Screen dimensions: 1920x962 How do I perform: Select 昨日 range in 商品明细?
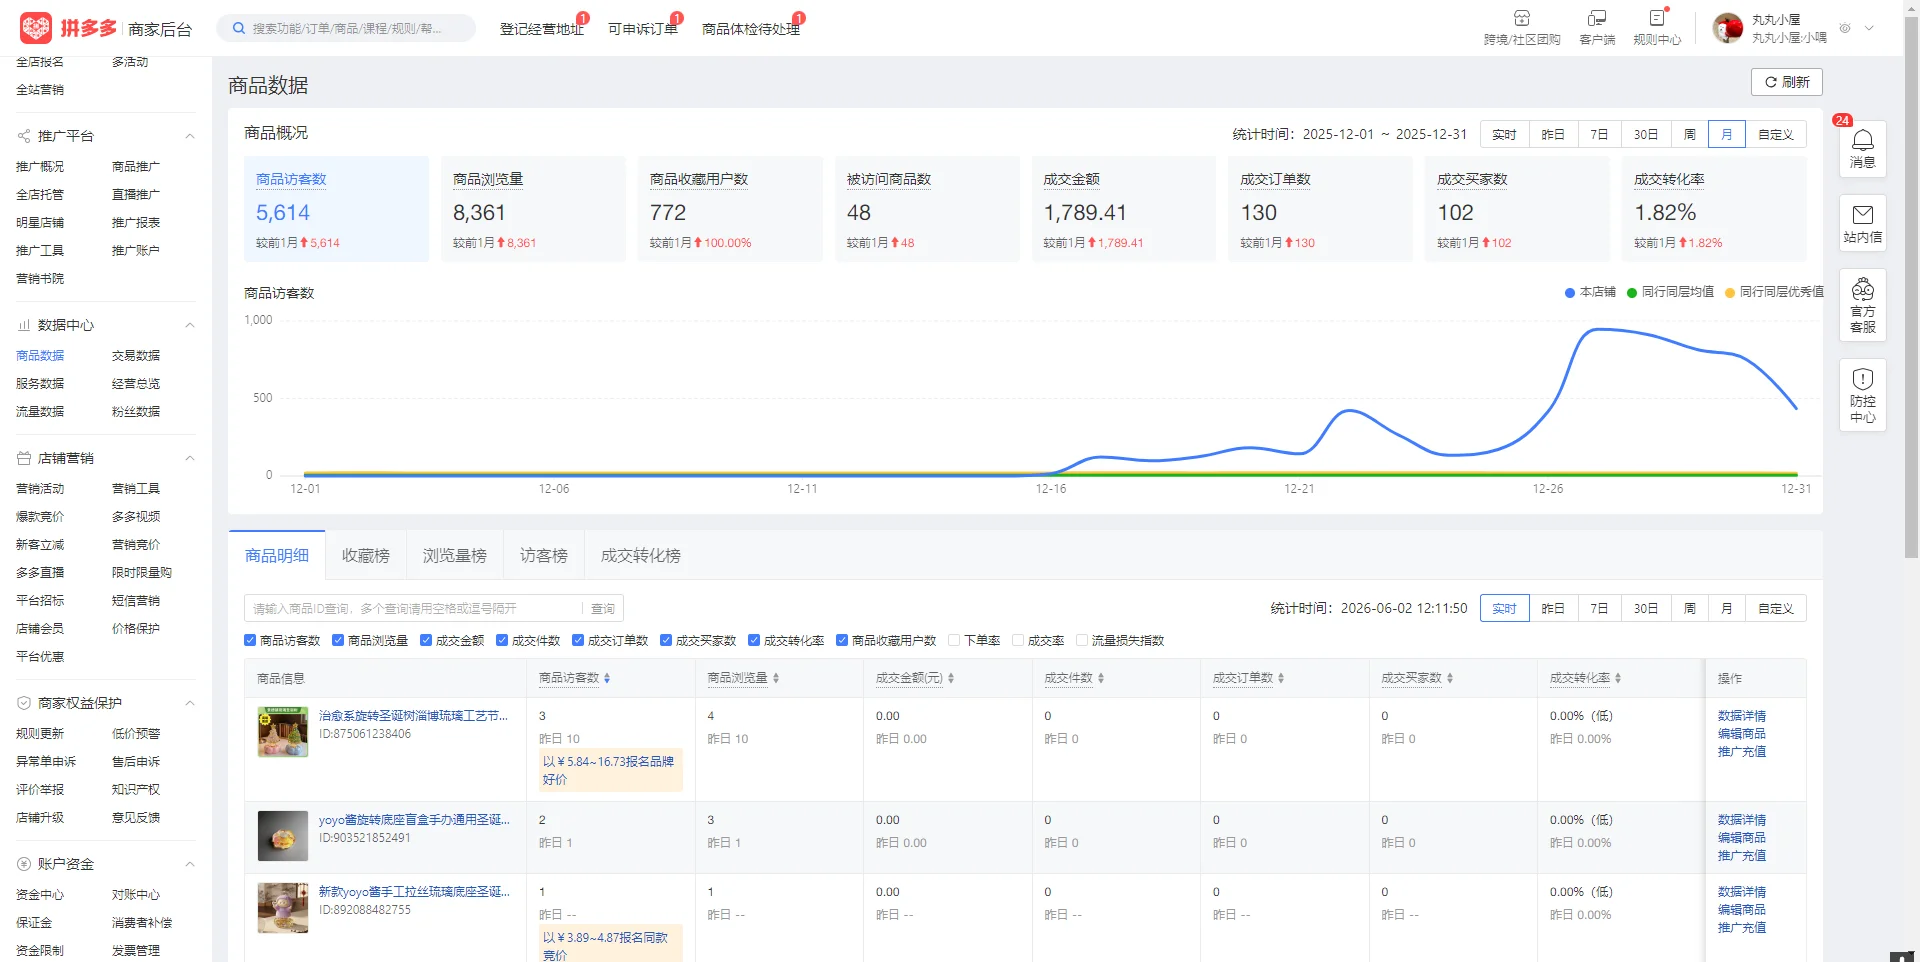[1553, 608]
